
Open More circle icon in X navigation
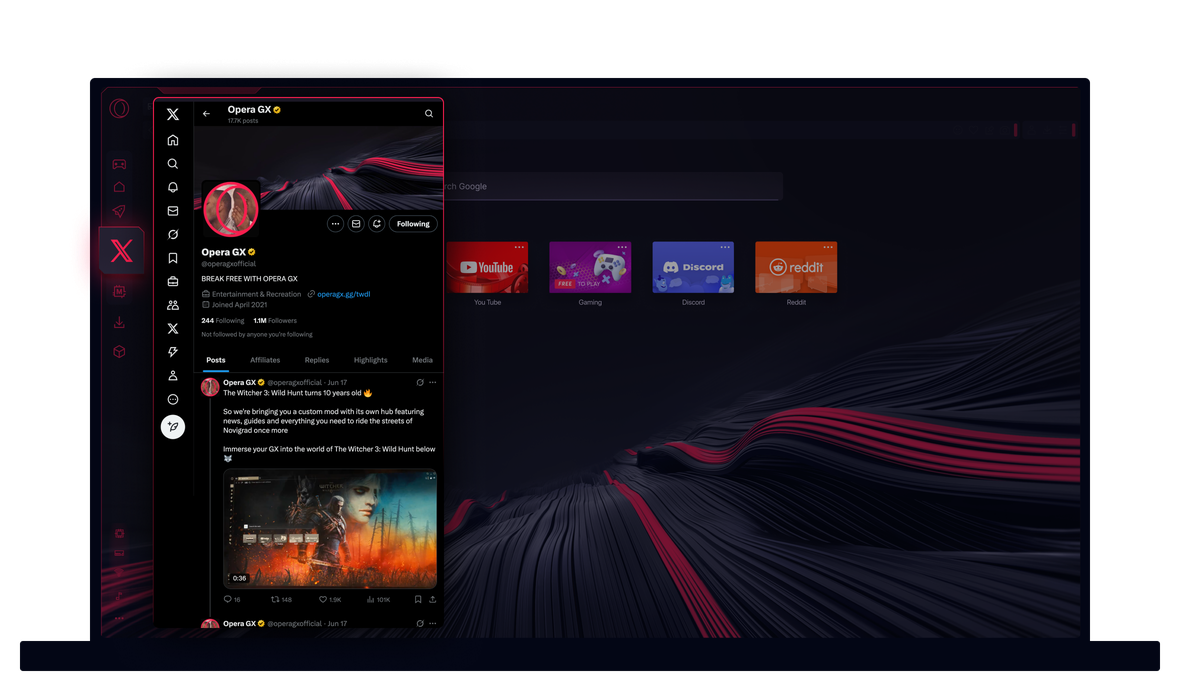pyautogui.click(x=172, y=399)
